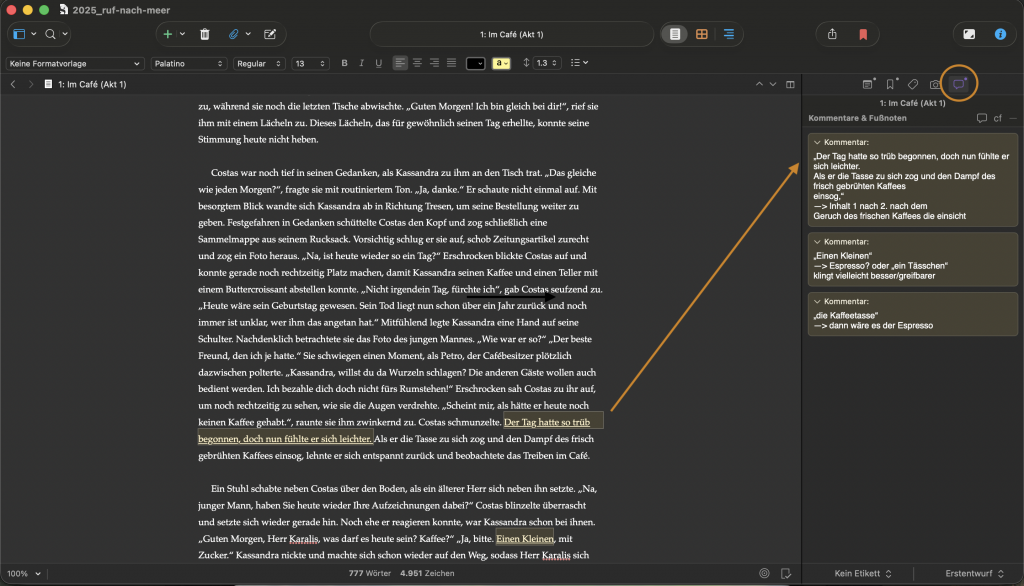Open the document title field showing 1: Im Café

pyautogui.click(x=511, y=33)
